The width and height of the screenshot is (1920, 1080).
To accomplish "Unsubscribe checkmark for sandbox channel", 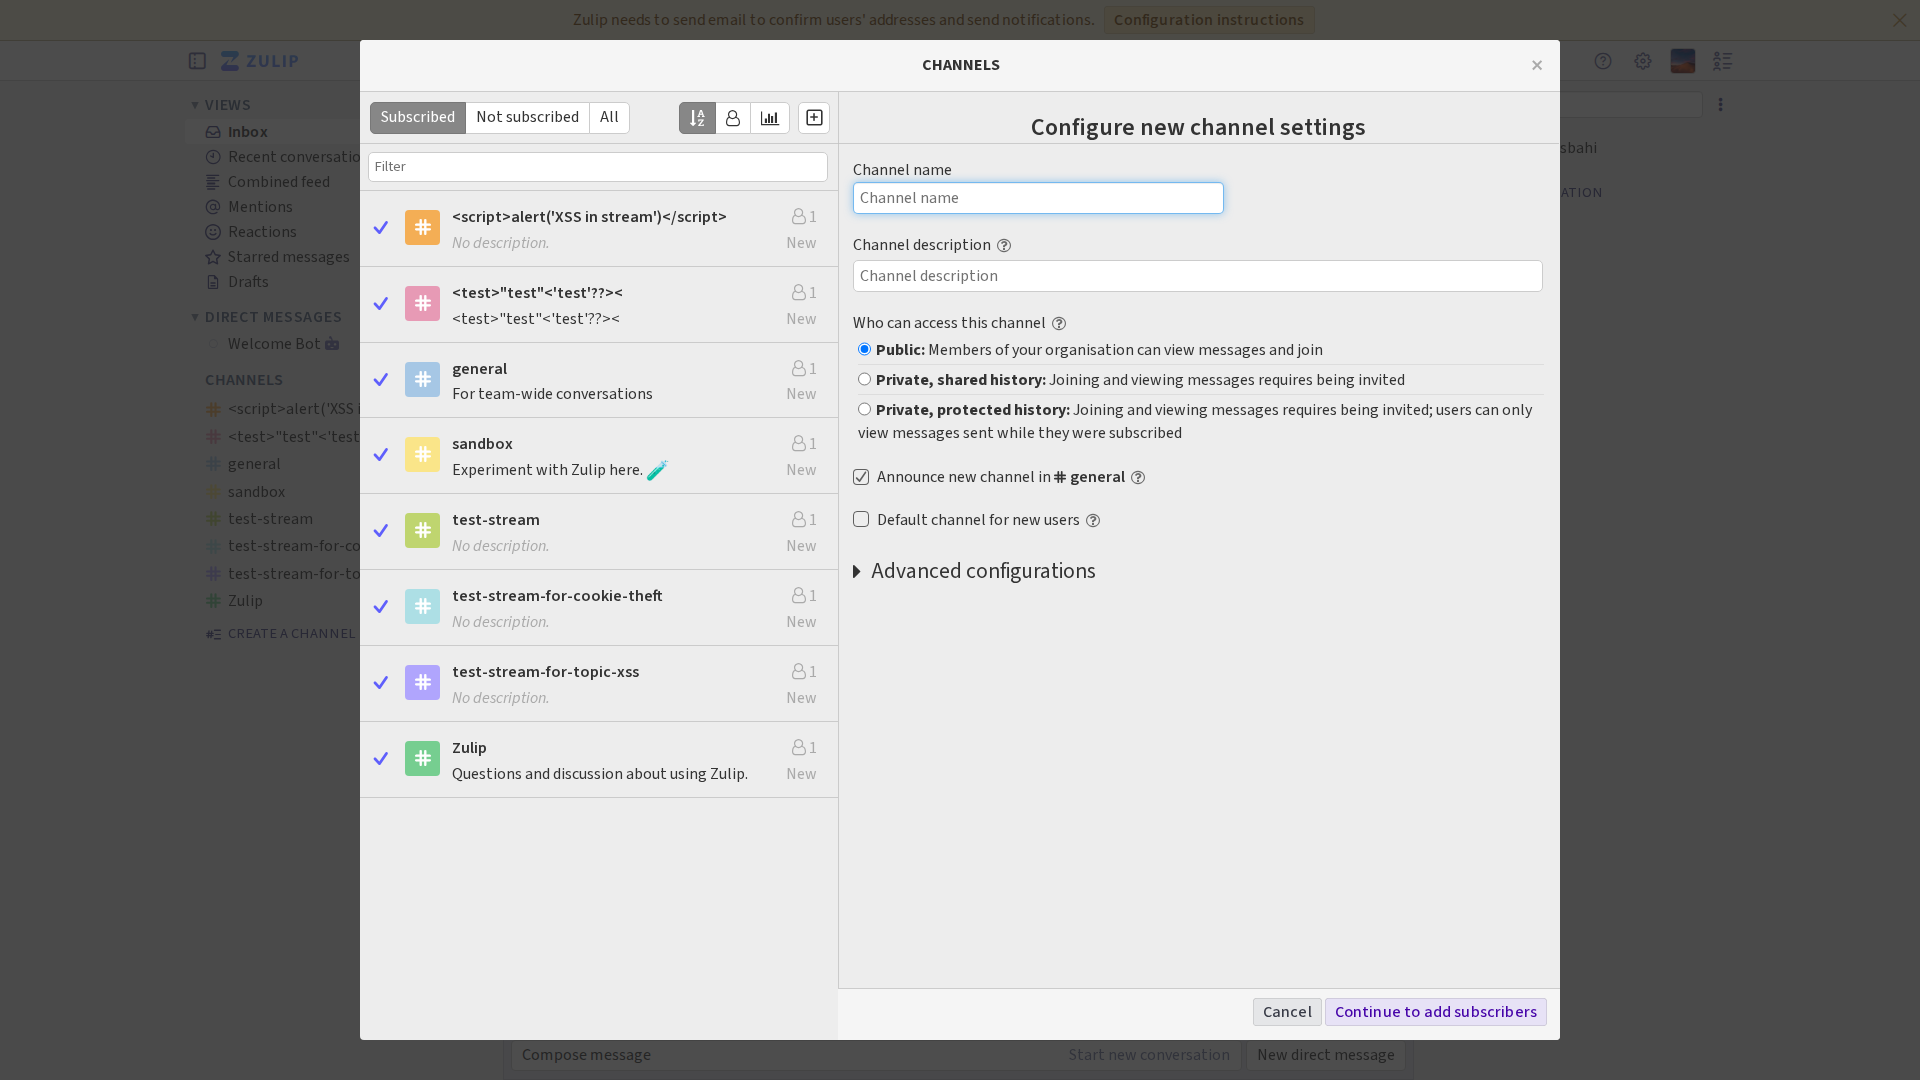I will [x=381, y=455].
